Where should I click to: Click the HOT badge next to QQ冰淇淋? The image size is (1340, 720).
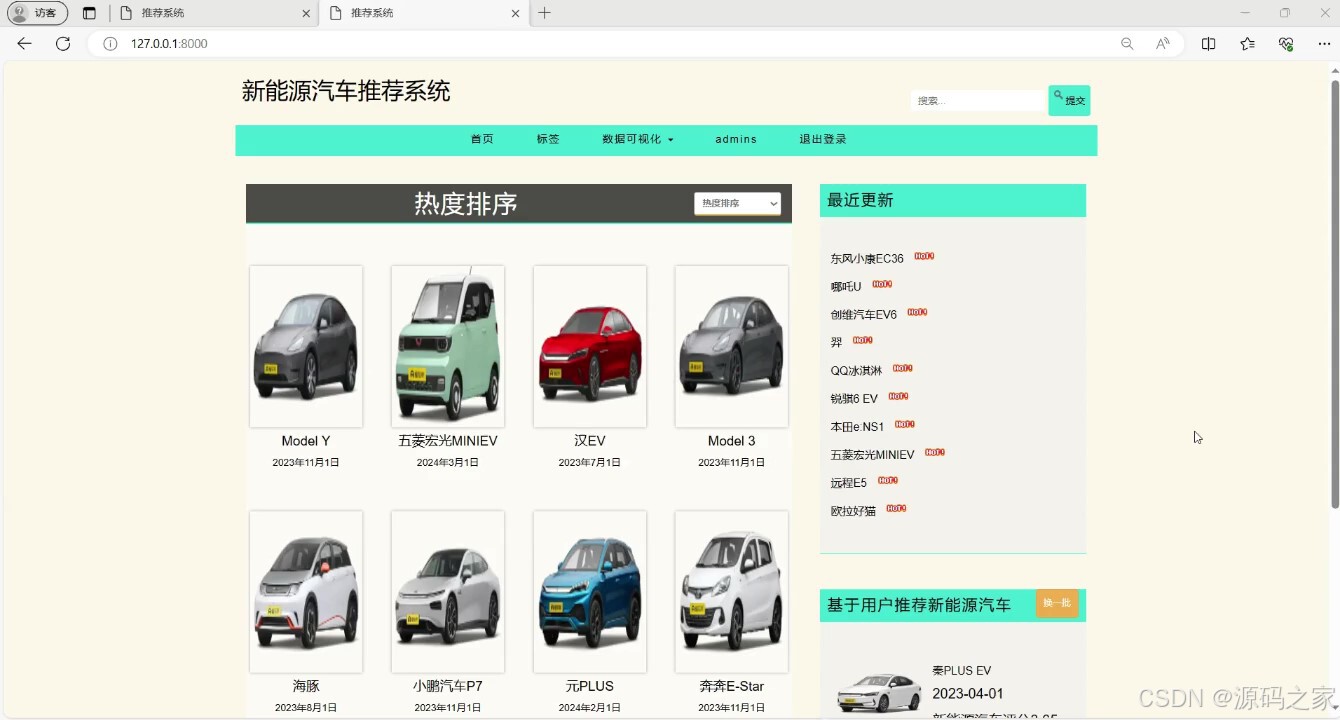(x=902, y=368)
